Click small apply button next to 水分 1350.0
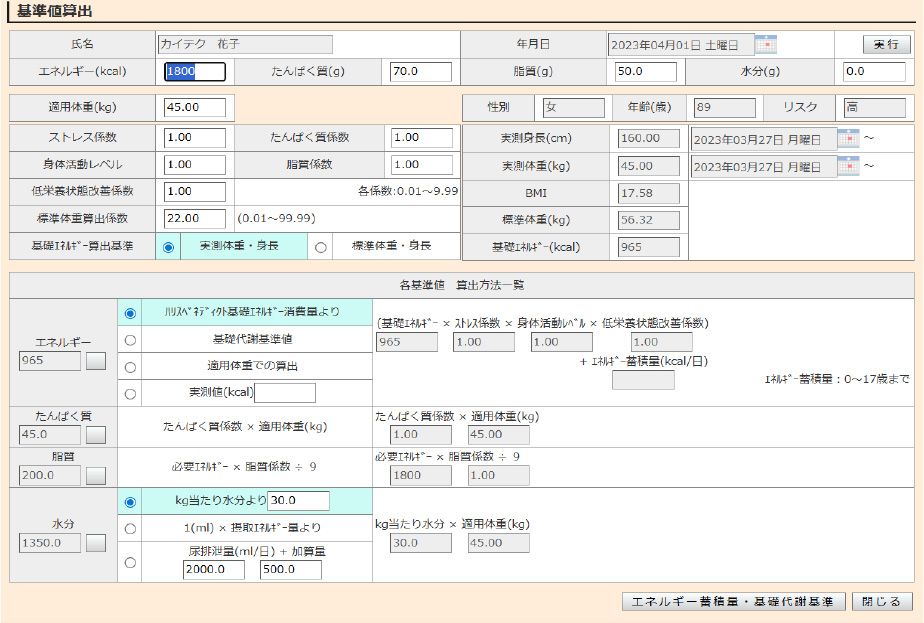The width and height of the screenshot is (924, 623). 96,543
